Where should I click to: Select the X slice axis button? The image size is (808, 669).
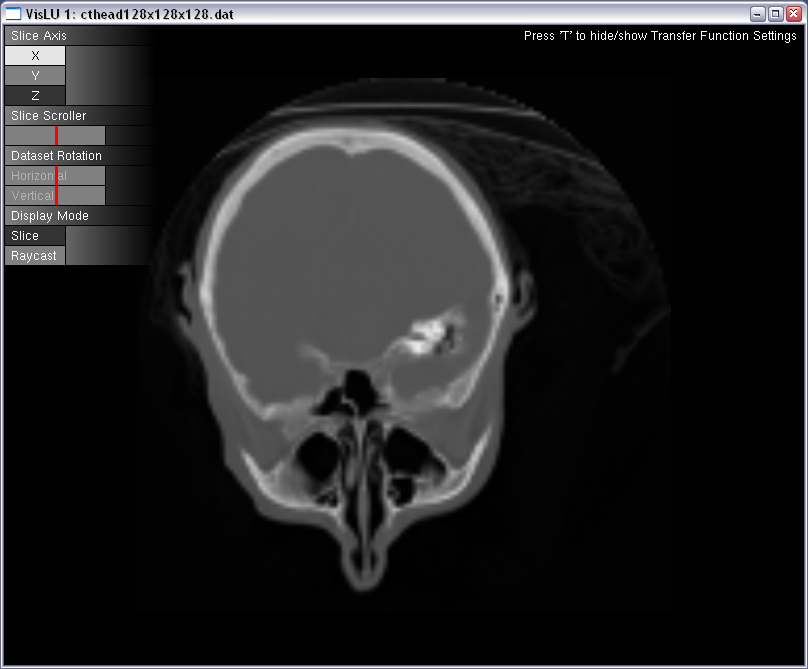pos(35,56)
